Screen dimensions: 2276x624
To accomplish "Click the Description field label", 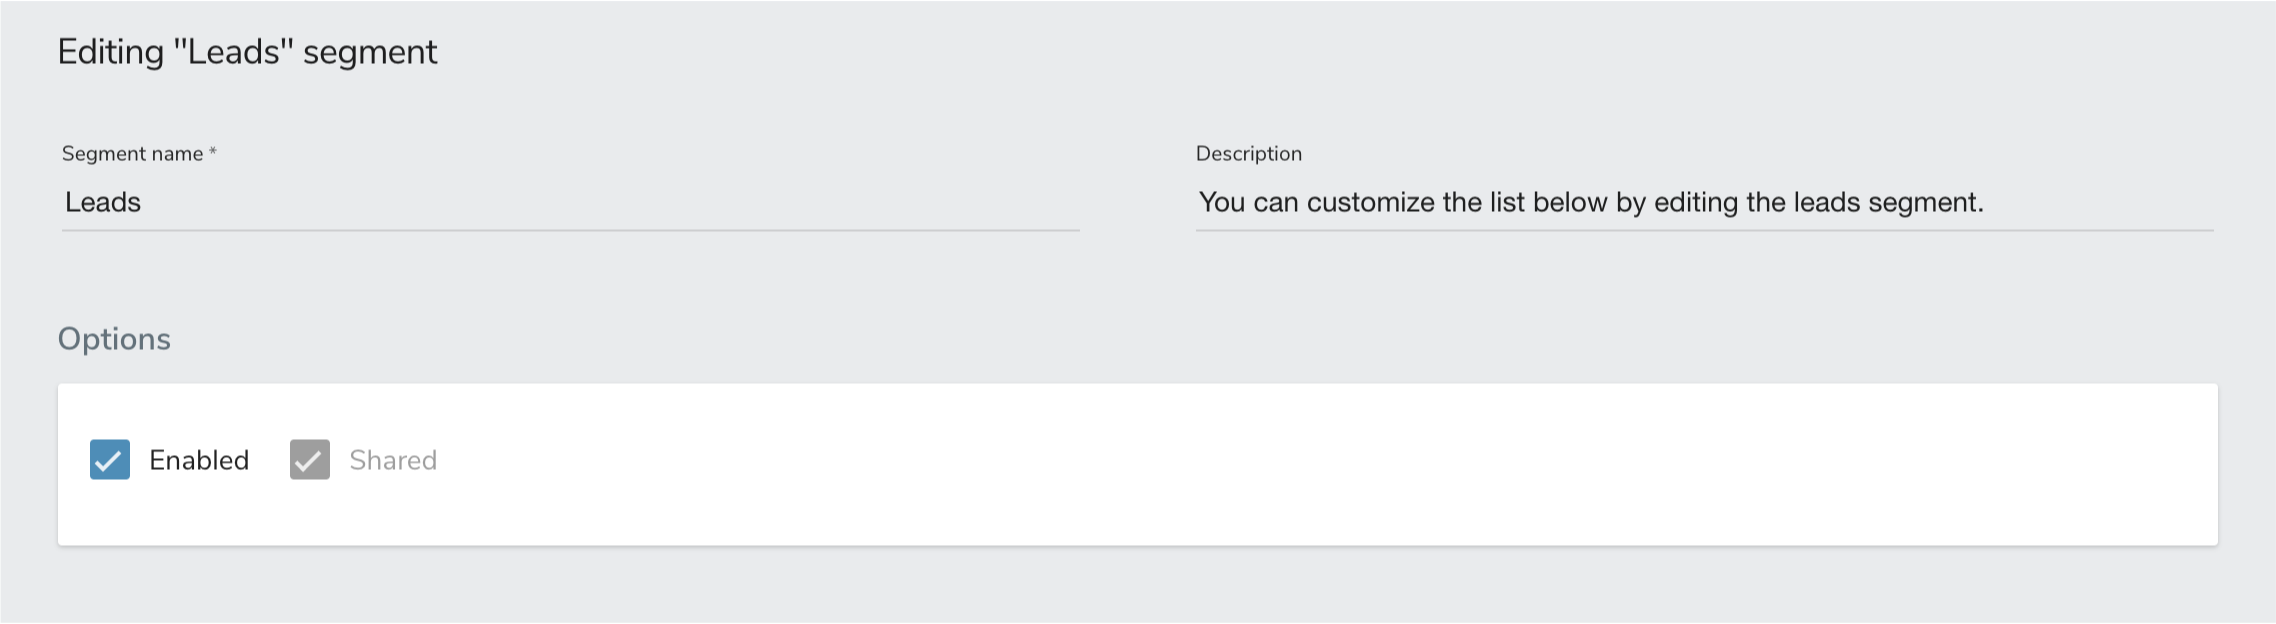I will [1248, 154].
